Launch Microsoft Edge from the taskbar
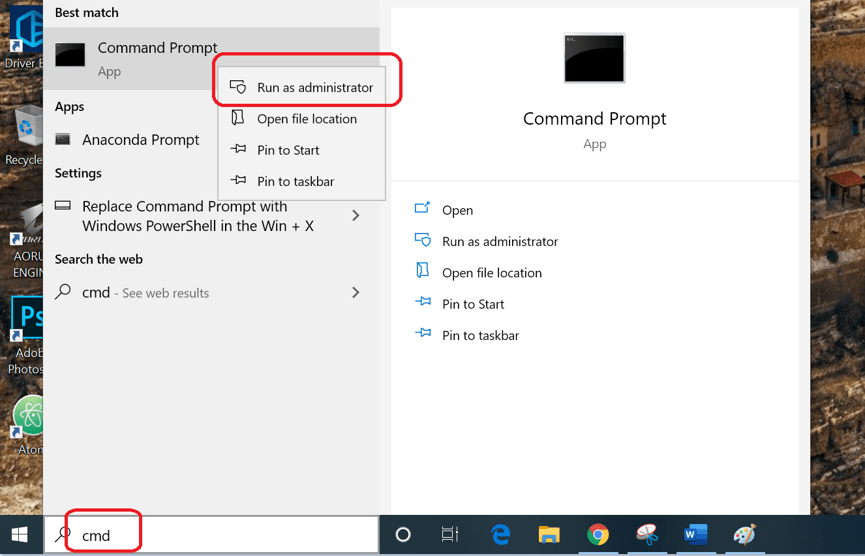 click(x=500, y=535)
